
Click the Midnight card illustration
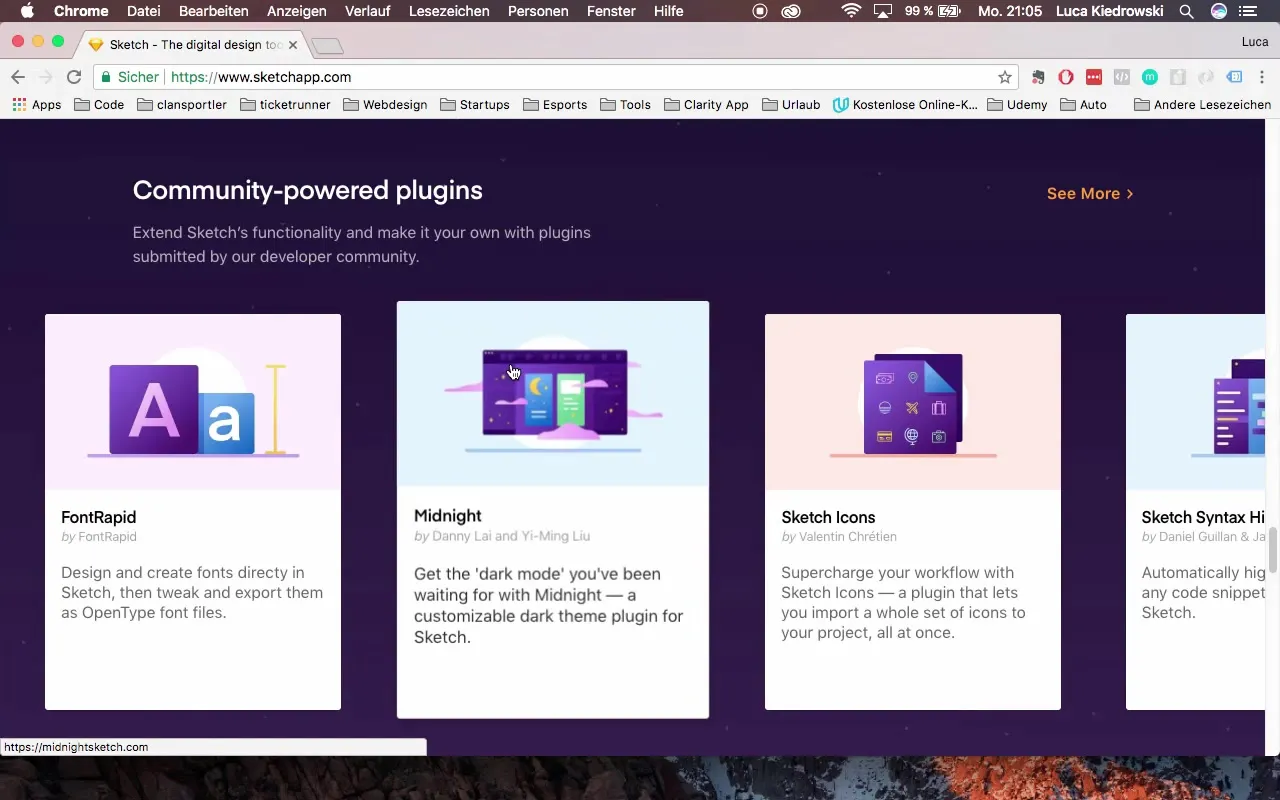(x=553, y=394)
